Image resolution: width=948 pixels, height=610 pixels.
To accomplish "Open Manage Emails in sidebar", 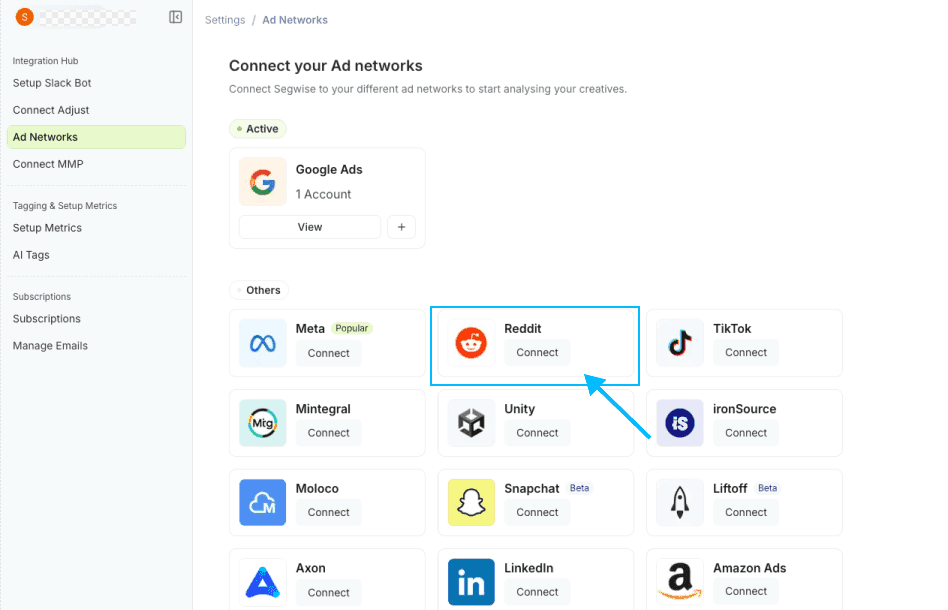I will click(50, 346).
